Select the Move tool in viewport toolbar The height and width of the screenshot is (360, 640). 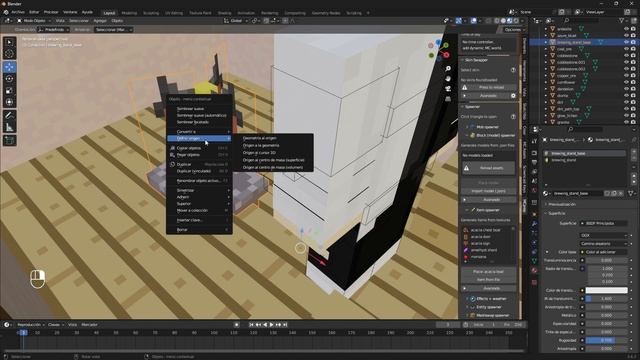9,67
